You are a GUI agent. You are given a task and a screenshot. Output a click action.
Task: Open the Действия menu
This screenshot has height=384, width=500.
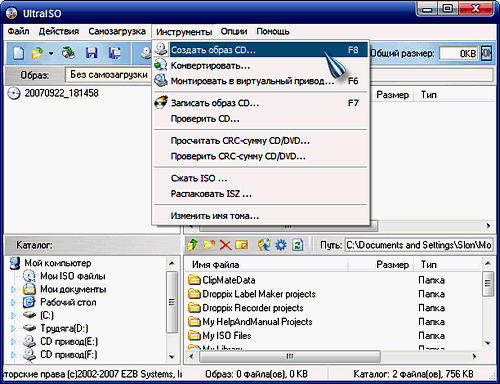pos(59,31)
